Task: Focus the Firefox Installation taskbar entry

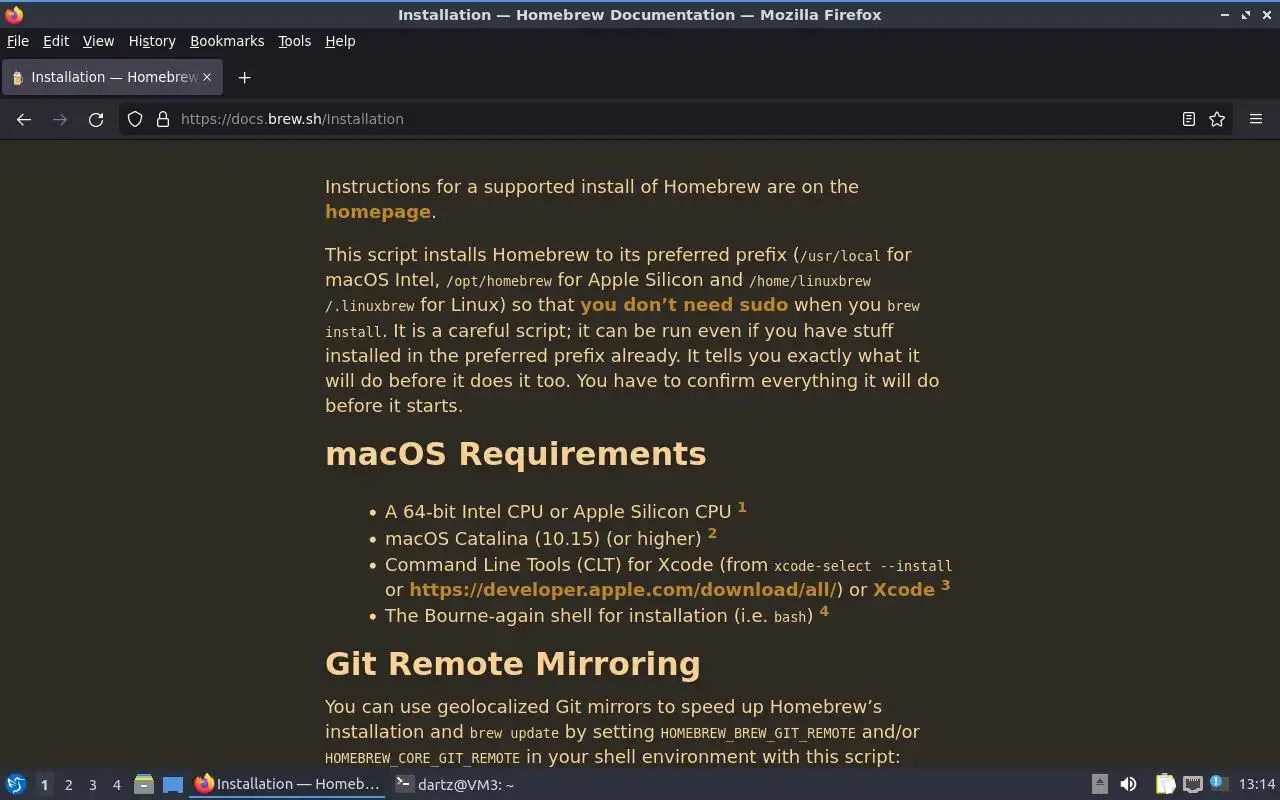Action: pyautogui.click(x=288, y=785)
